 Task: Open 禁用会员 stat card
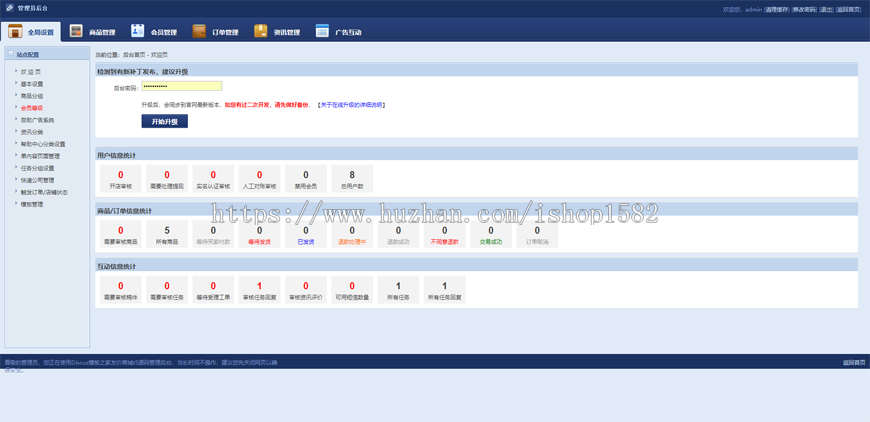306,179
